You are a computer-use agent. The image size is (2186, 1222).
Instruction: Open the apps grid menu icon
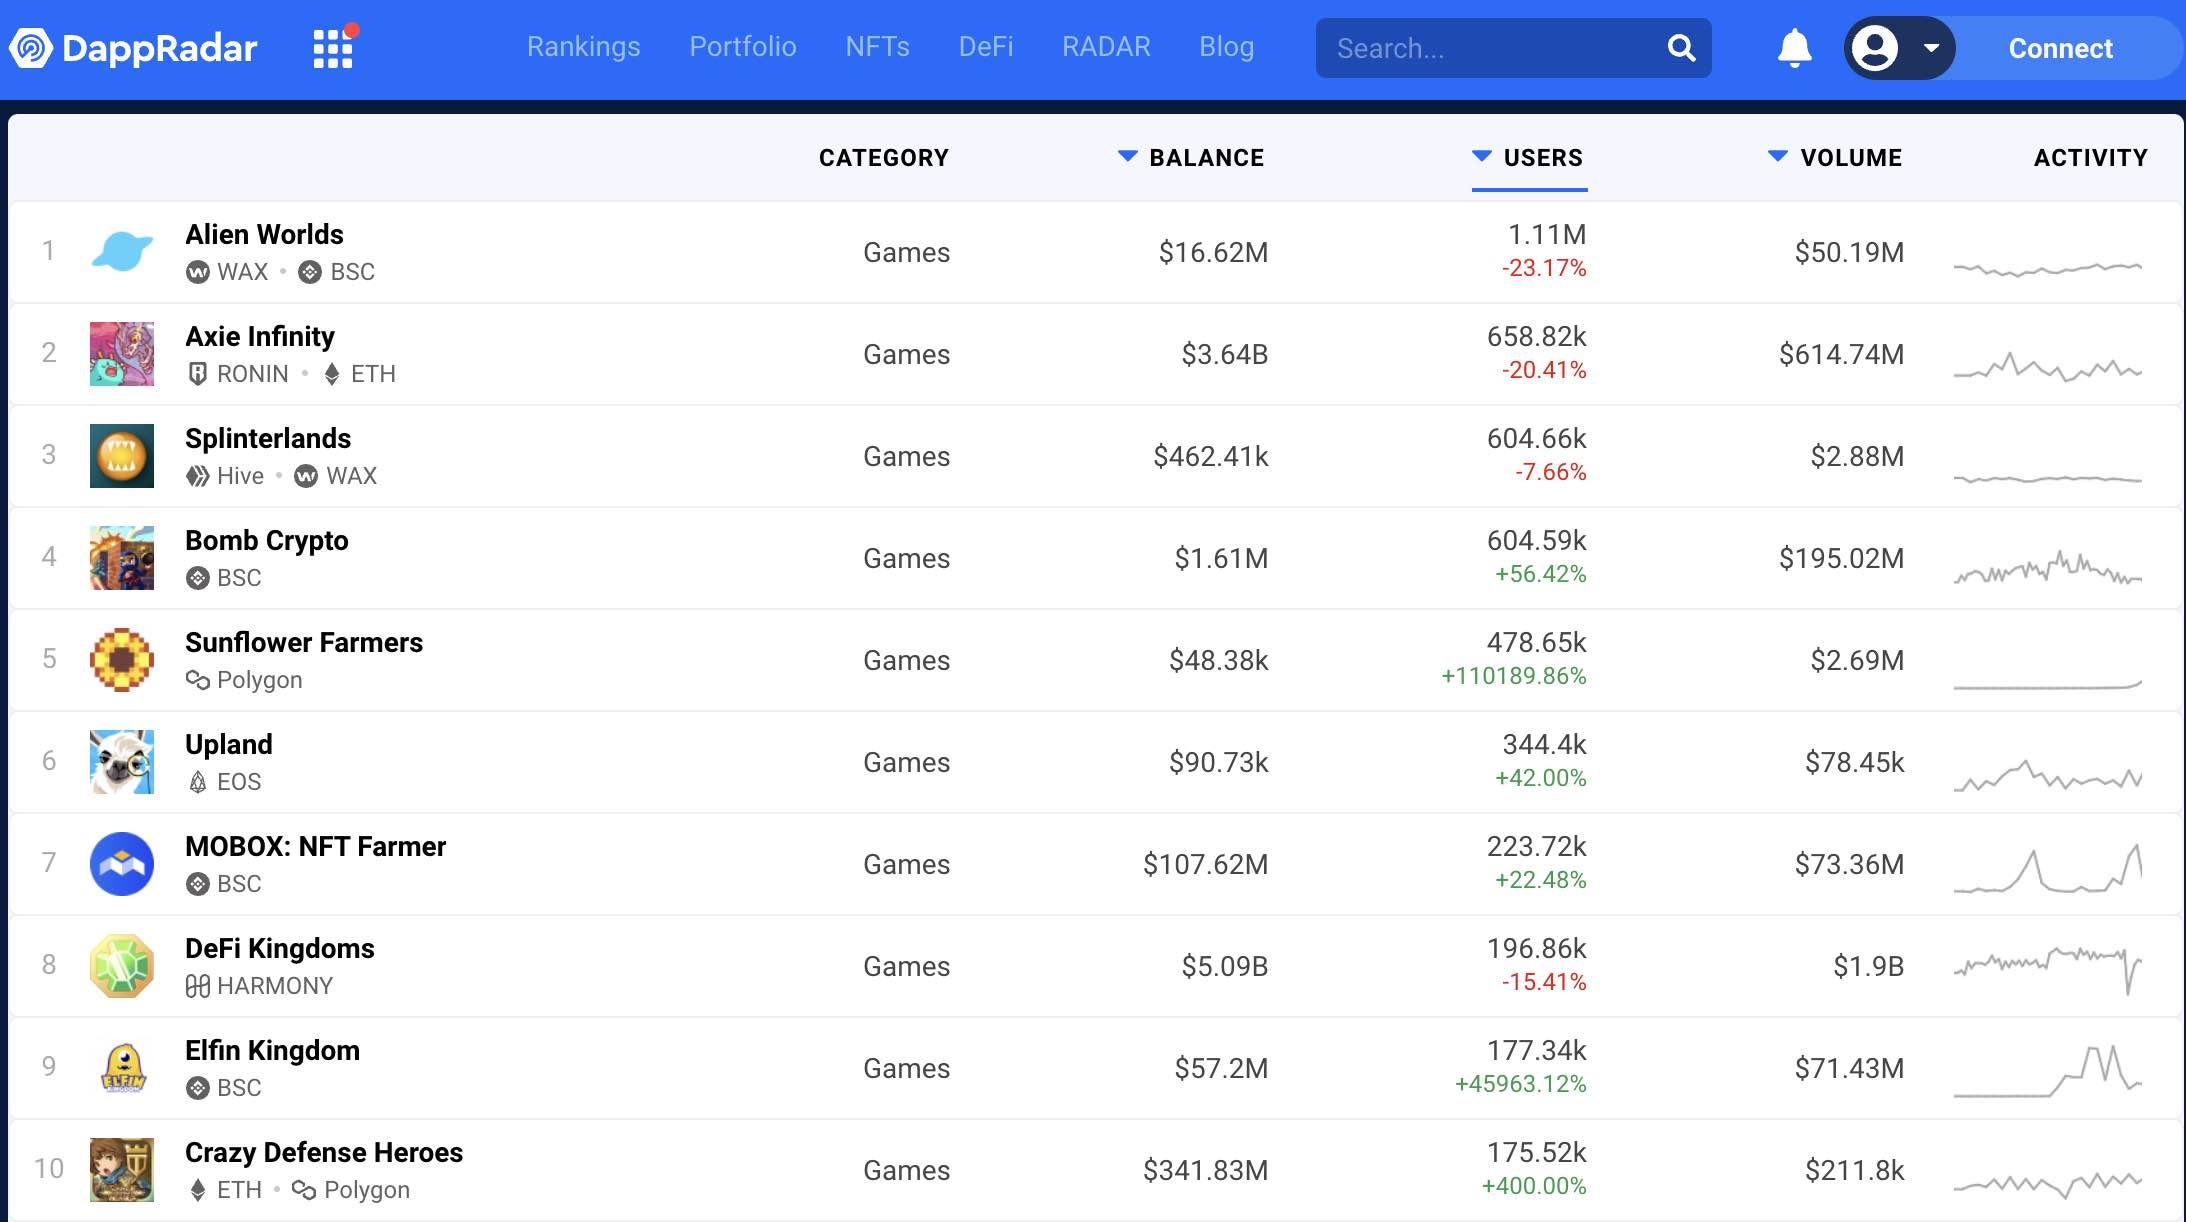point(333,48)
